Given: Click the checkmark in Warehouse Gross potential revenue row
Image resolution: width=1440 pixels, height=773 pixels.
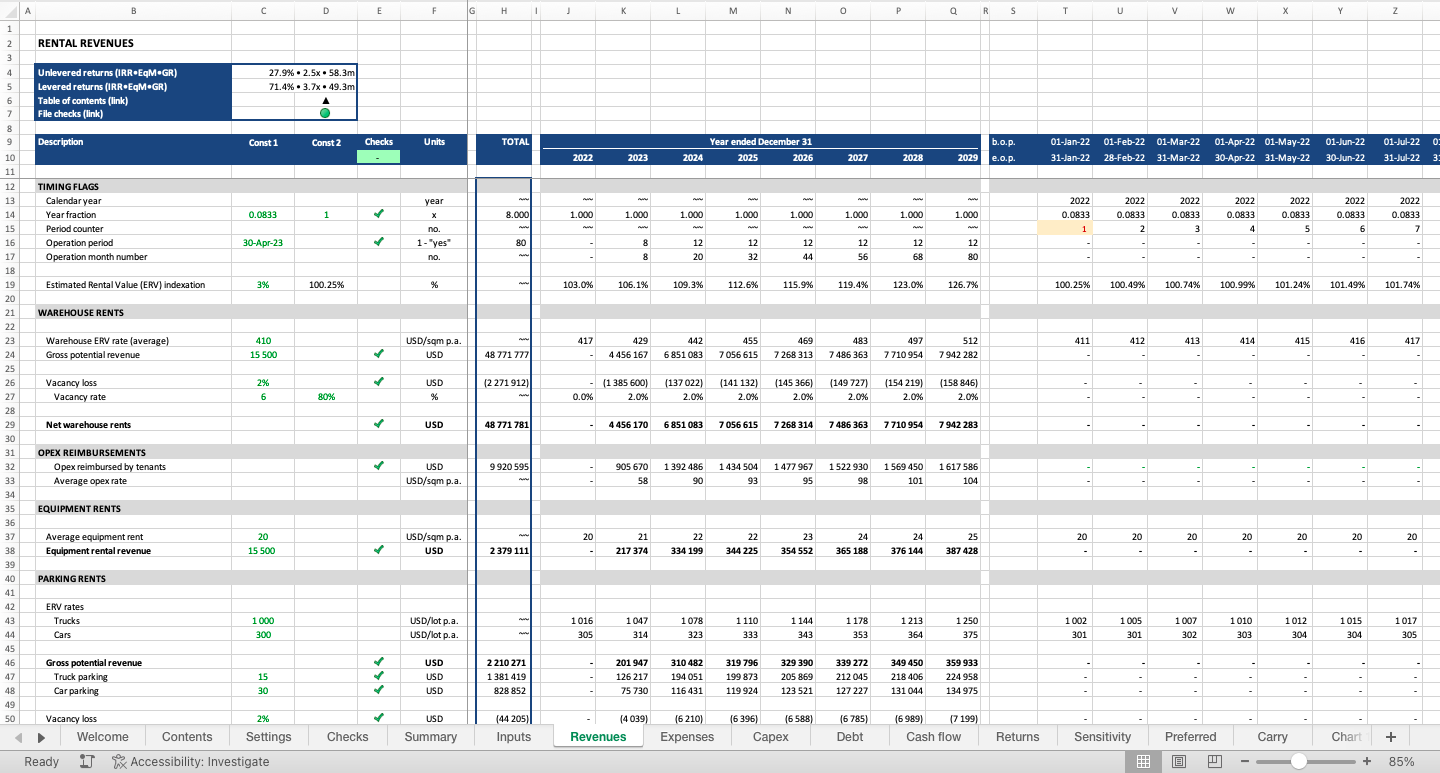Looking at the screenshot, I should pos(379,354).
